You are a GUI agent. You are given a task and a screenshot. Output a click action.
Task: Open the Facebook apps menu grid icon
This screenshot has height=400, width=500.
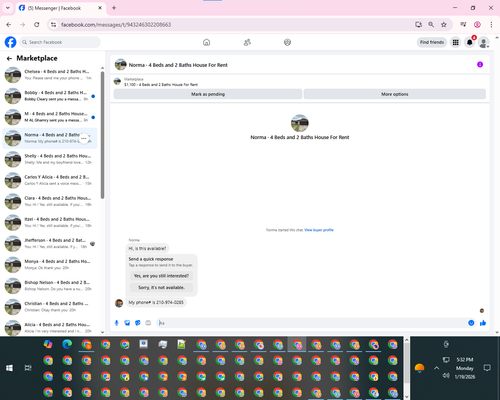(455, 42)
